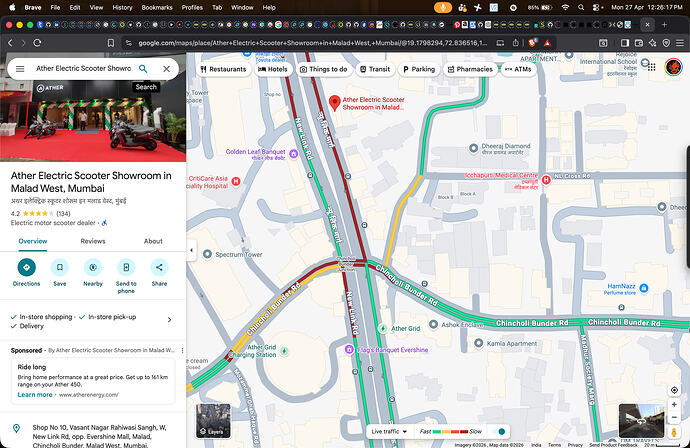
Task: Clear the search box with the X icon
Action: [166, 69]
